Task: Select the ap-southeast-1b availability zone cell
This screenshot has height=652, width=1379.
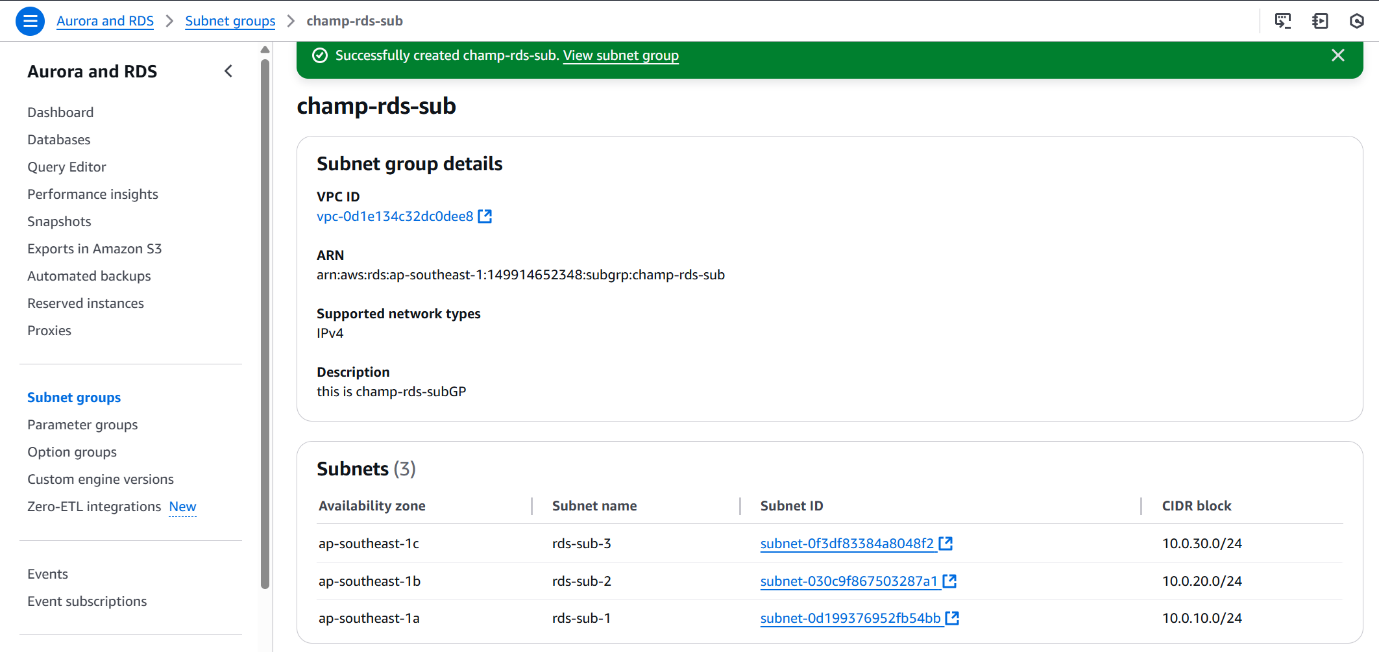Action: click(369, 581)
